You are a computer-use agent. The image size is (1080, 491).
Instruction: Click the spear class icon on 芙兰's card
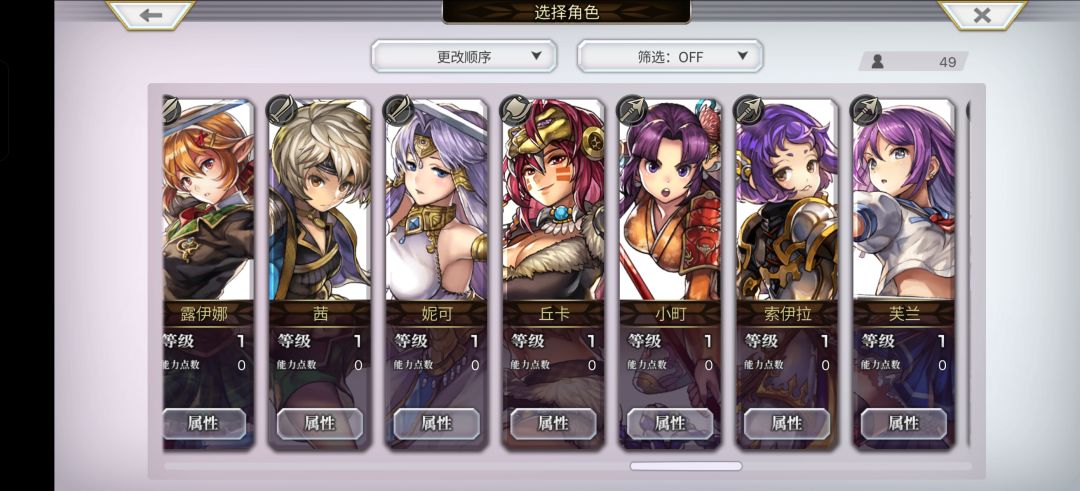pos(866,109)
